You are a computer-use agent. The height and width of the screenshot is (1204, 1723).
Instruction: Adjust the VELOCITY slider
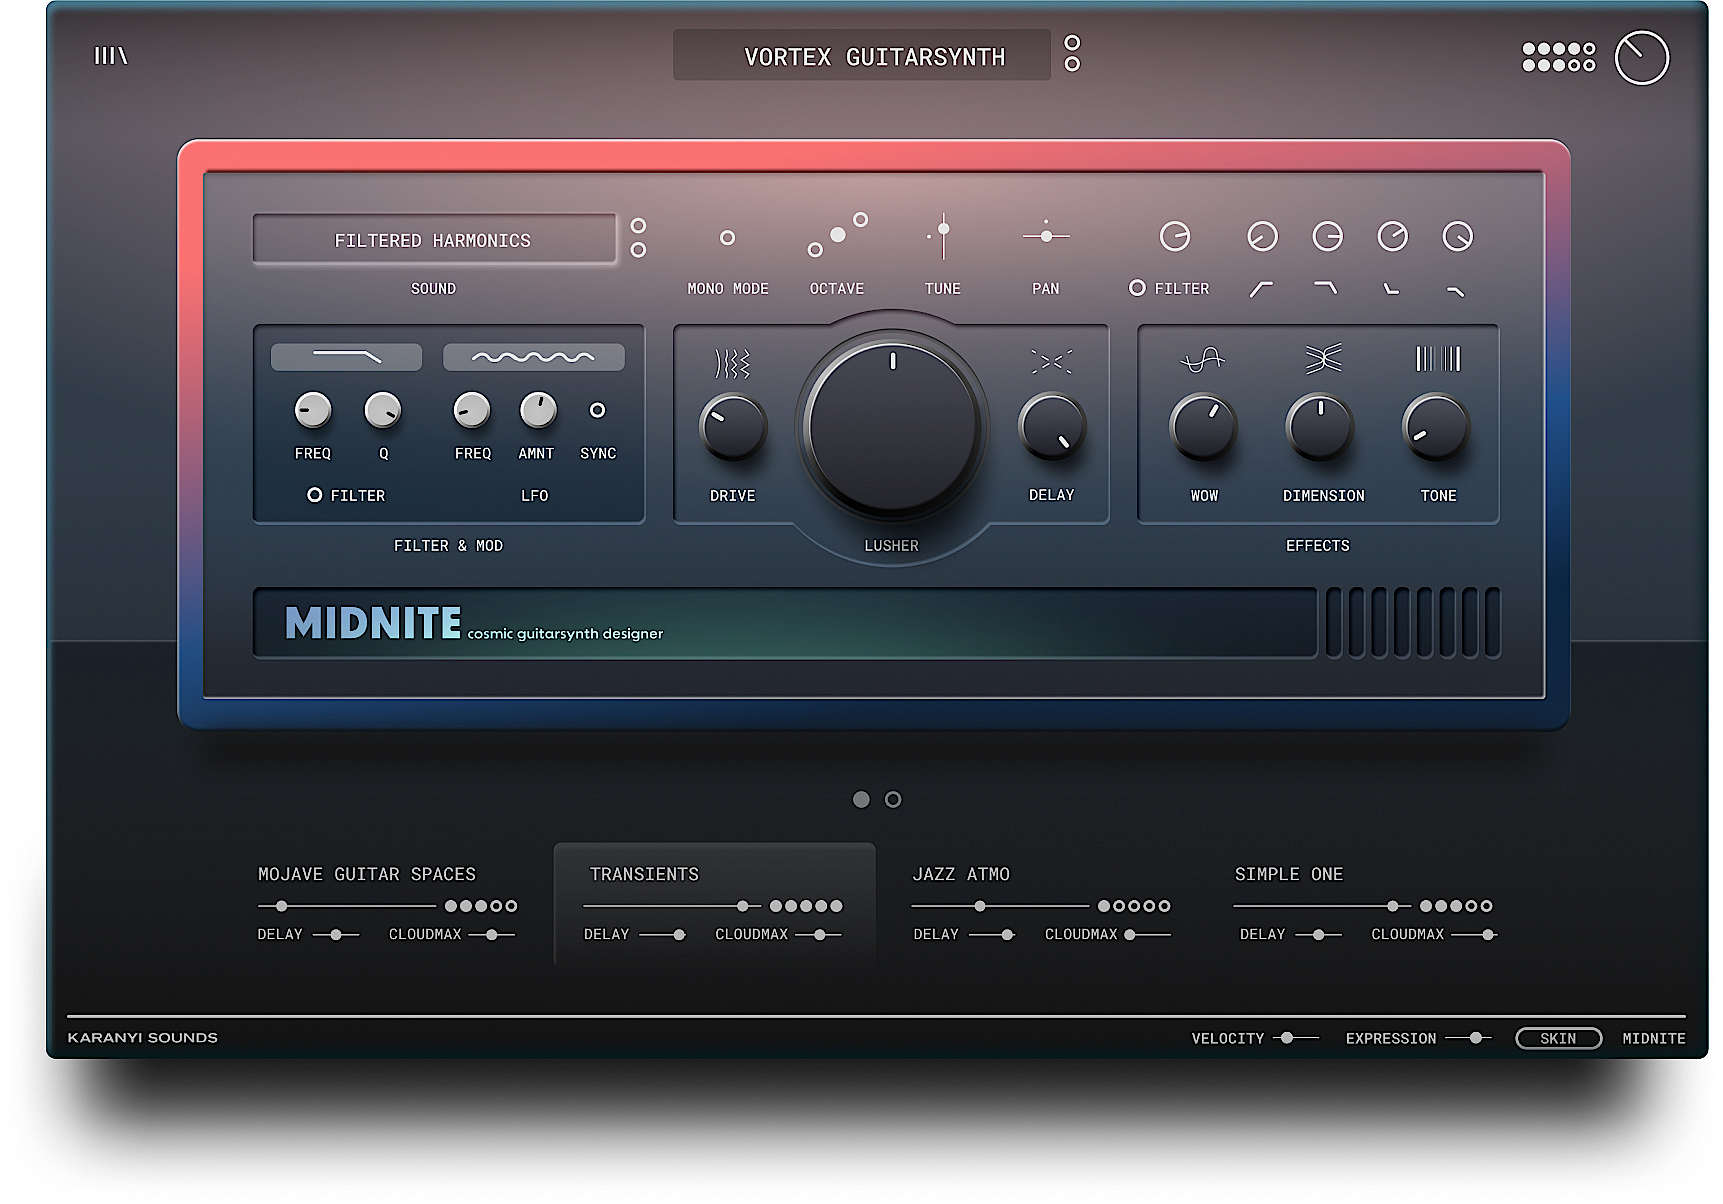[x=1287, y=1038]
